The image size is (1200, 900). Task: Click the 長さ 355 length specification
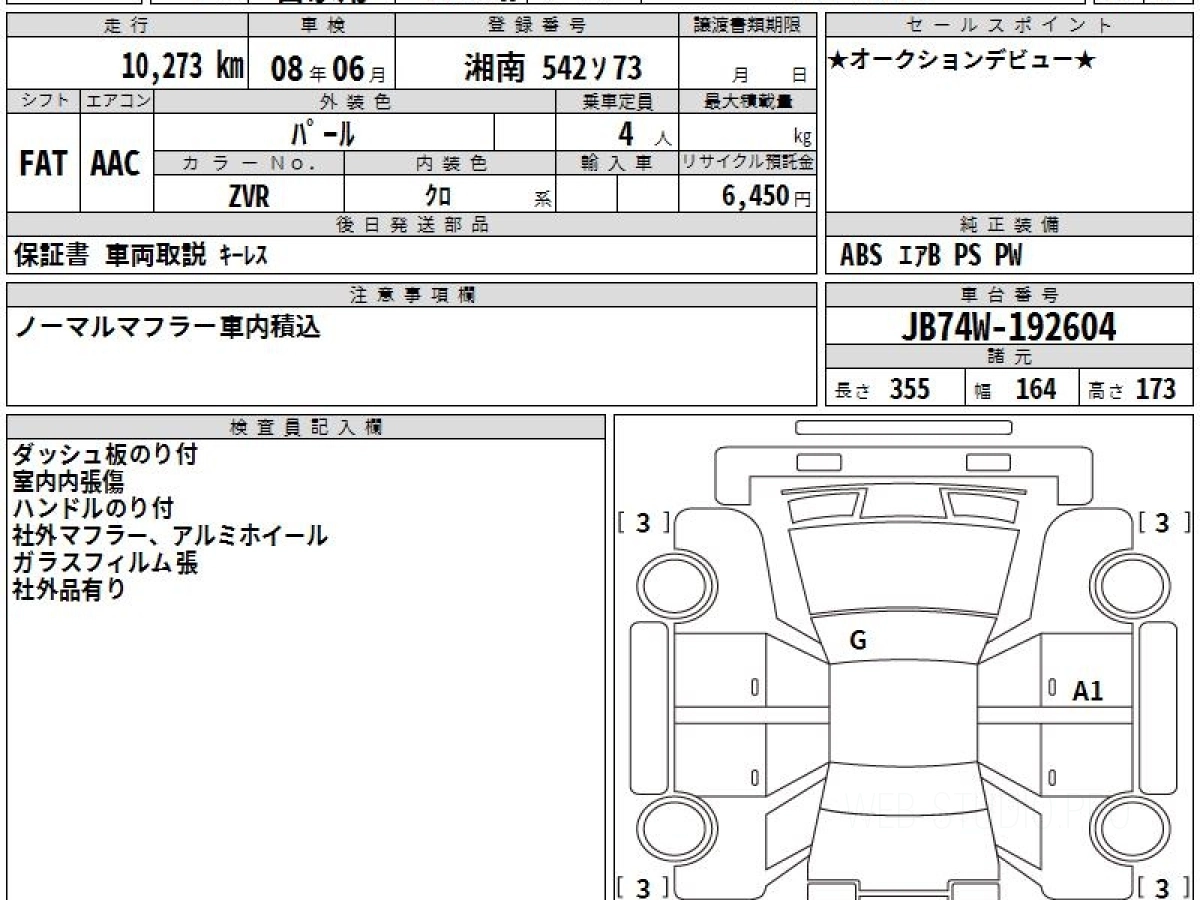tap(883, 390)
